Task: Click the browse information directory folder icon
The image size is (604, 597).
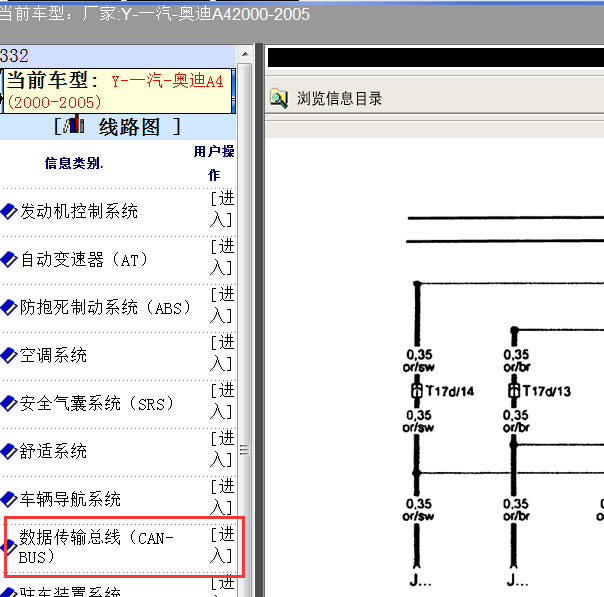Action: coord(279,98)
